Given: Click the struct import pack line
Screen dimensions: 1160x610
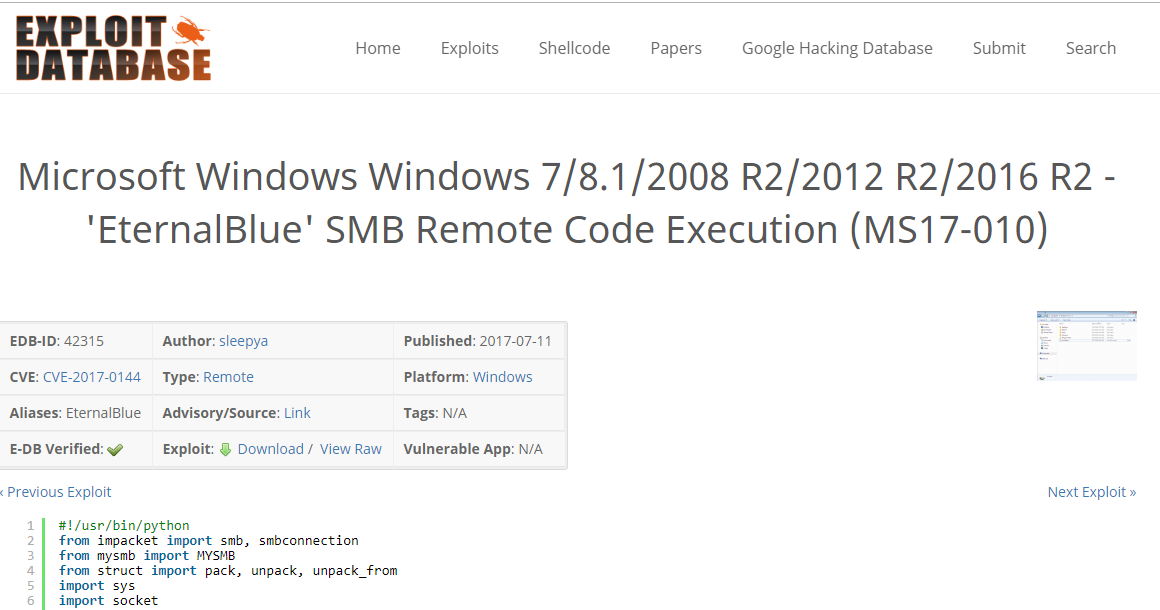Looking at the screenshot, I should click(x=228, y=571).
